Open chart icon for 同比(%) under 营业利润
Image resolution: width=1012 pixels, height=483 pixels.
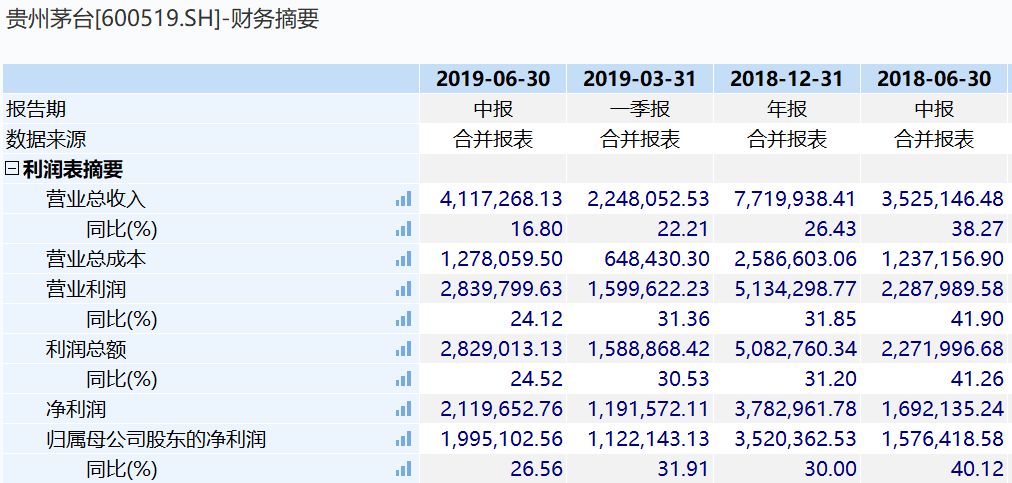tap(403, 319)
